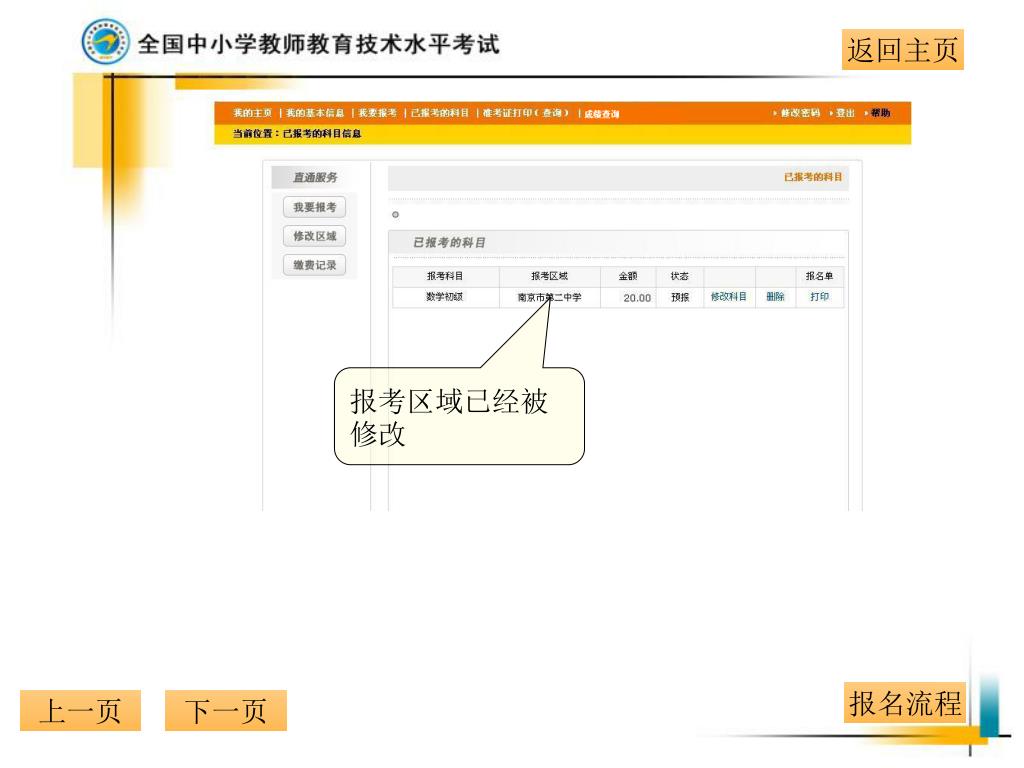Click 修改科目 link in the table row

729,297
